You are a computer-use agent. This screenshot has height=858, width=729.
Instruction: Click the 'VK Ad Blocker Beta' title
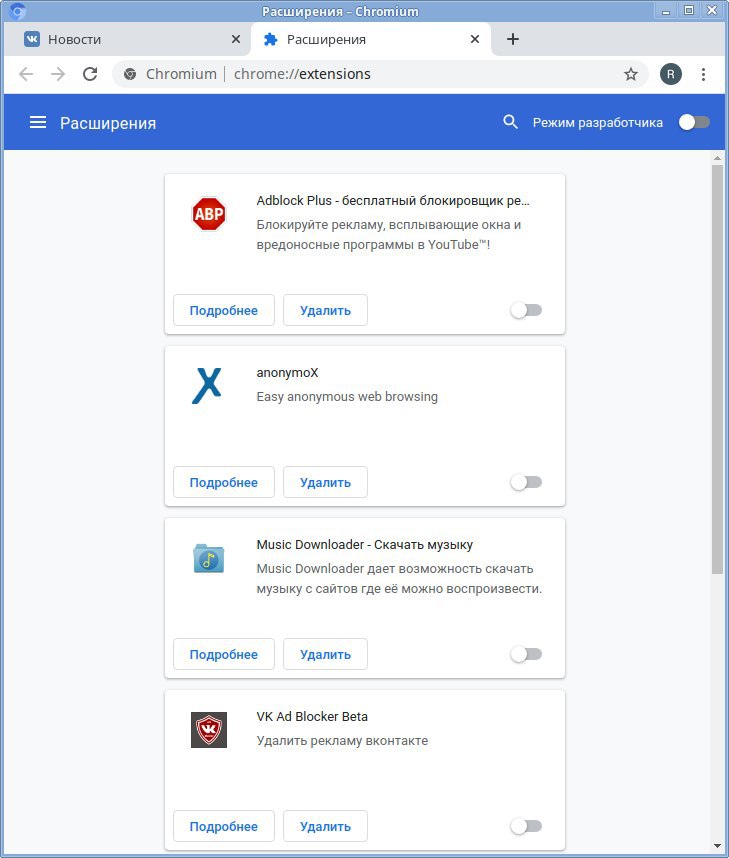(x=312, y=716)
